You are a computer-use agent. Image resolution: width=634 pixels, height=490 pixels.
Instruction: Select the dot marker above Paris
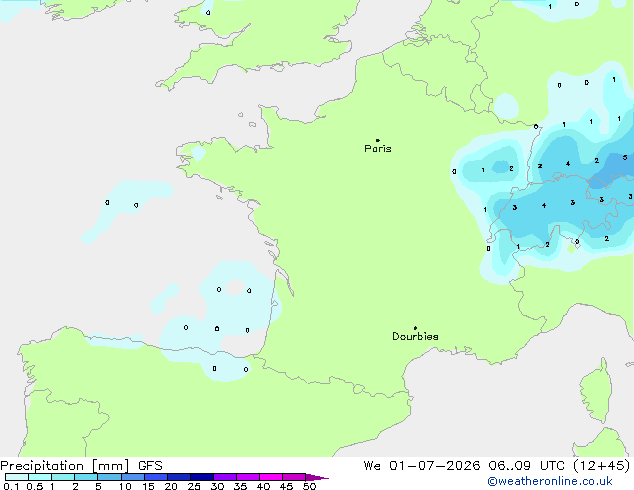[378, 140]
